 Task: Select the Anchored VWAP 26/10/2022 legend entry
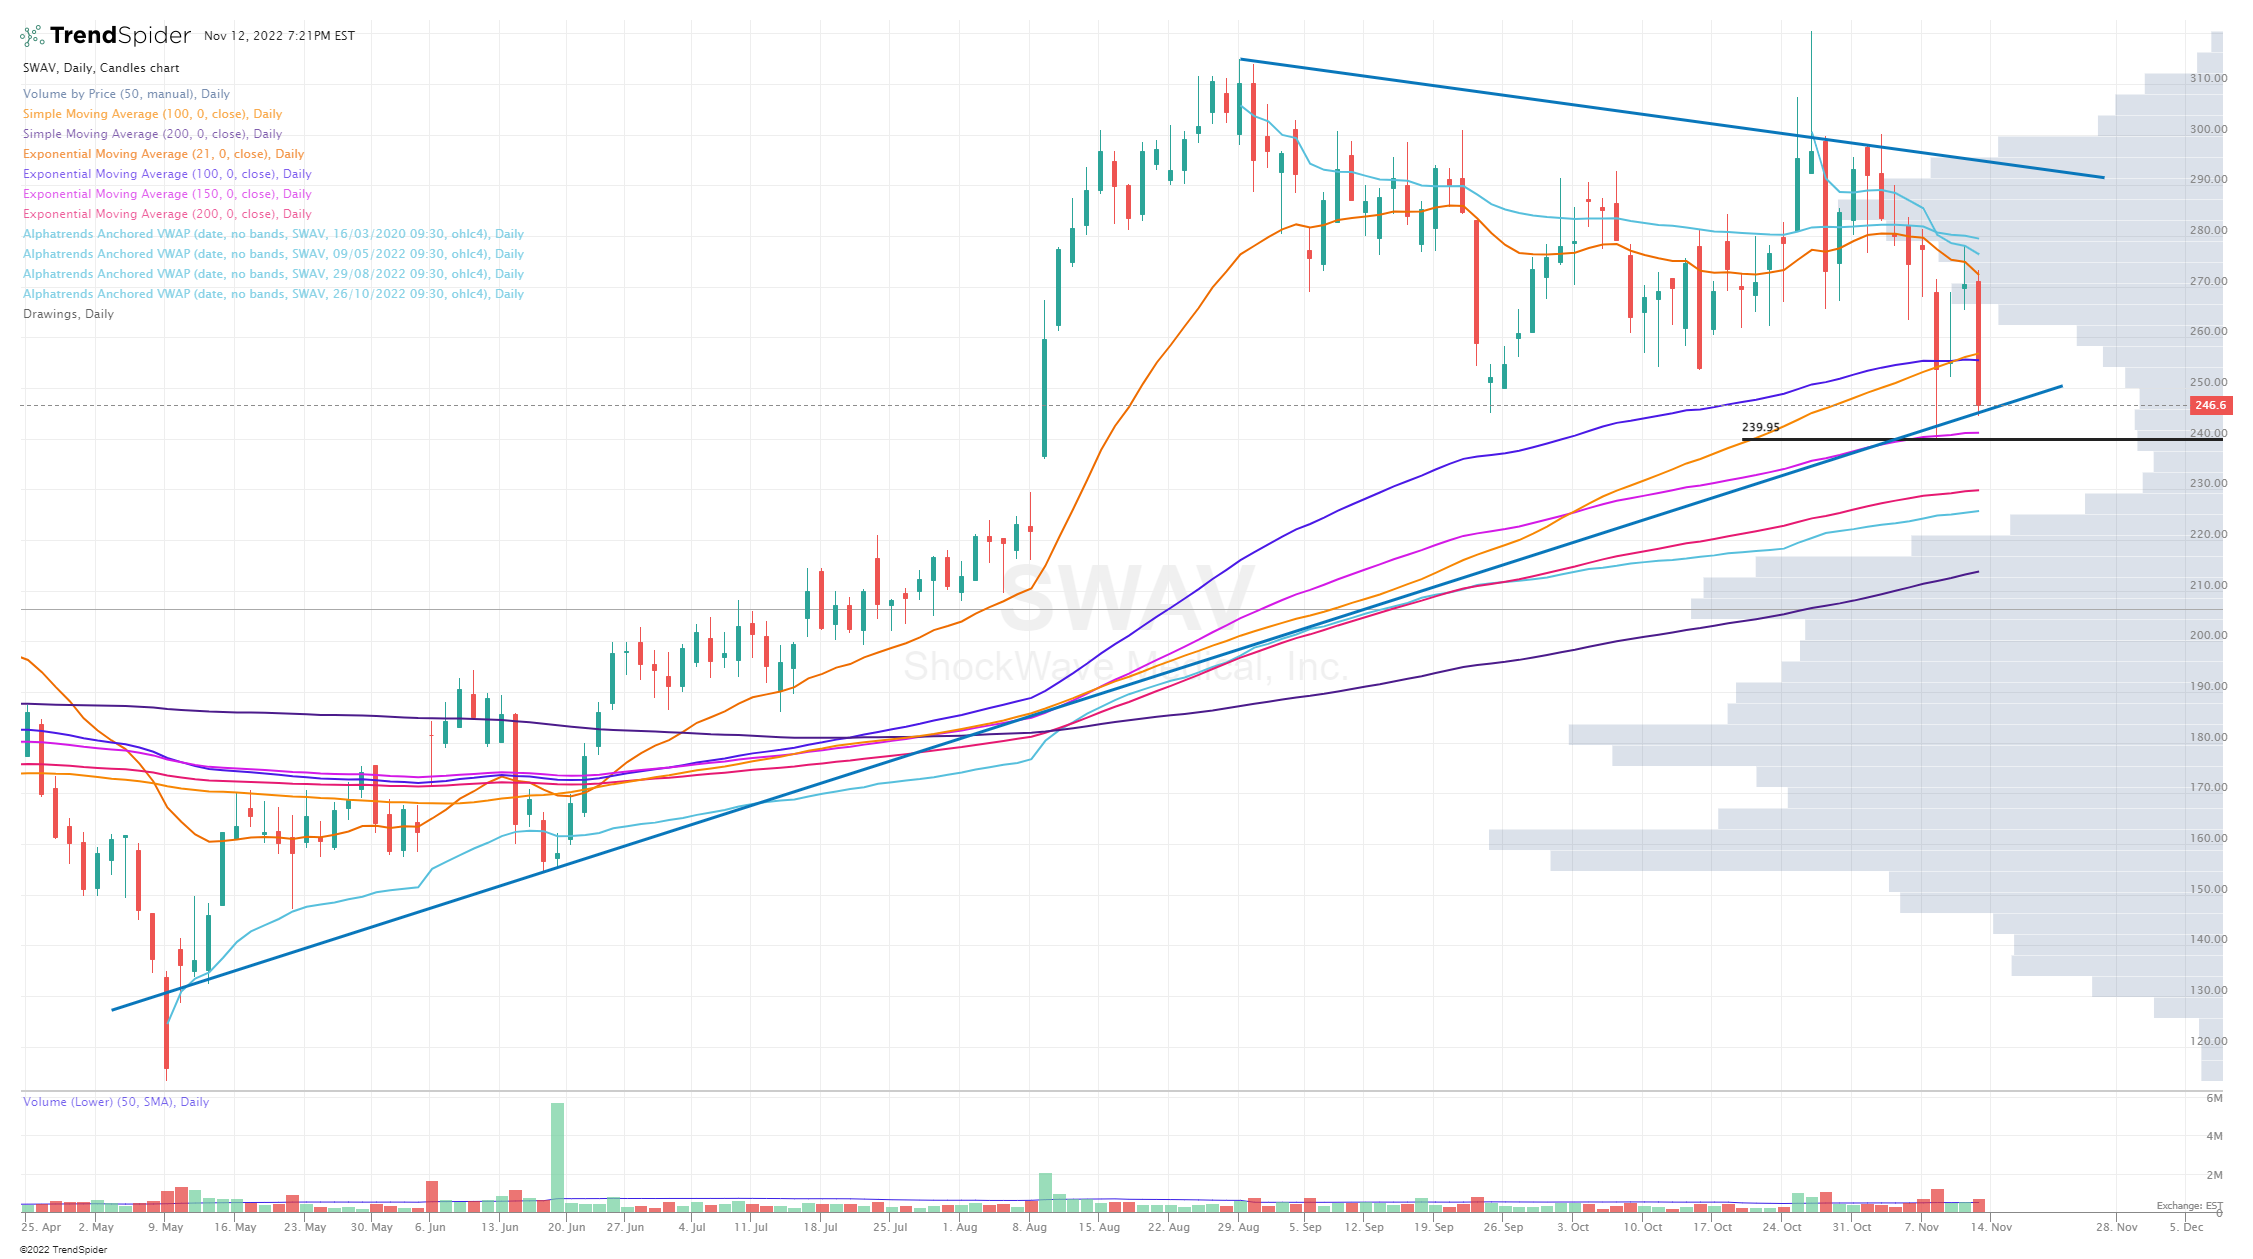[273, 294]
